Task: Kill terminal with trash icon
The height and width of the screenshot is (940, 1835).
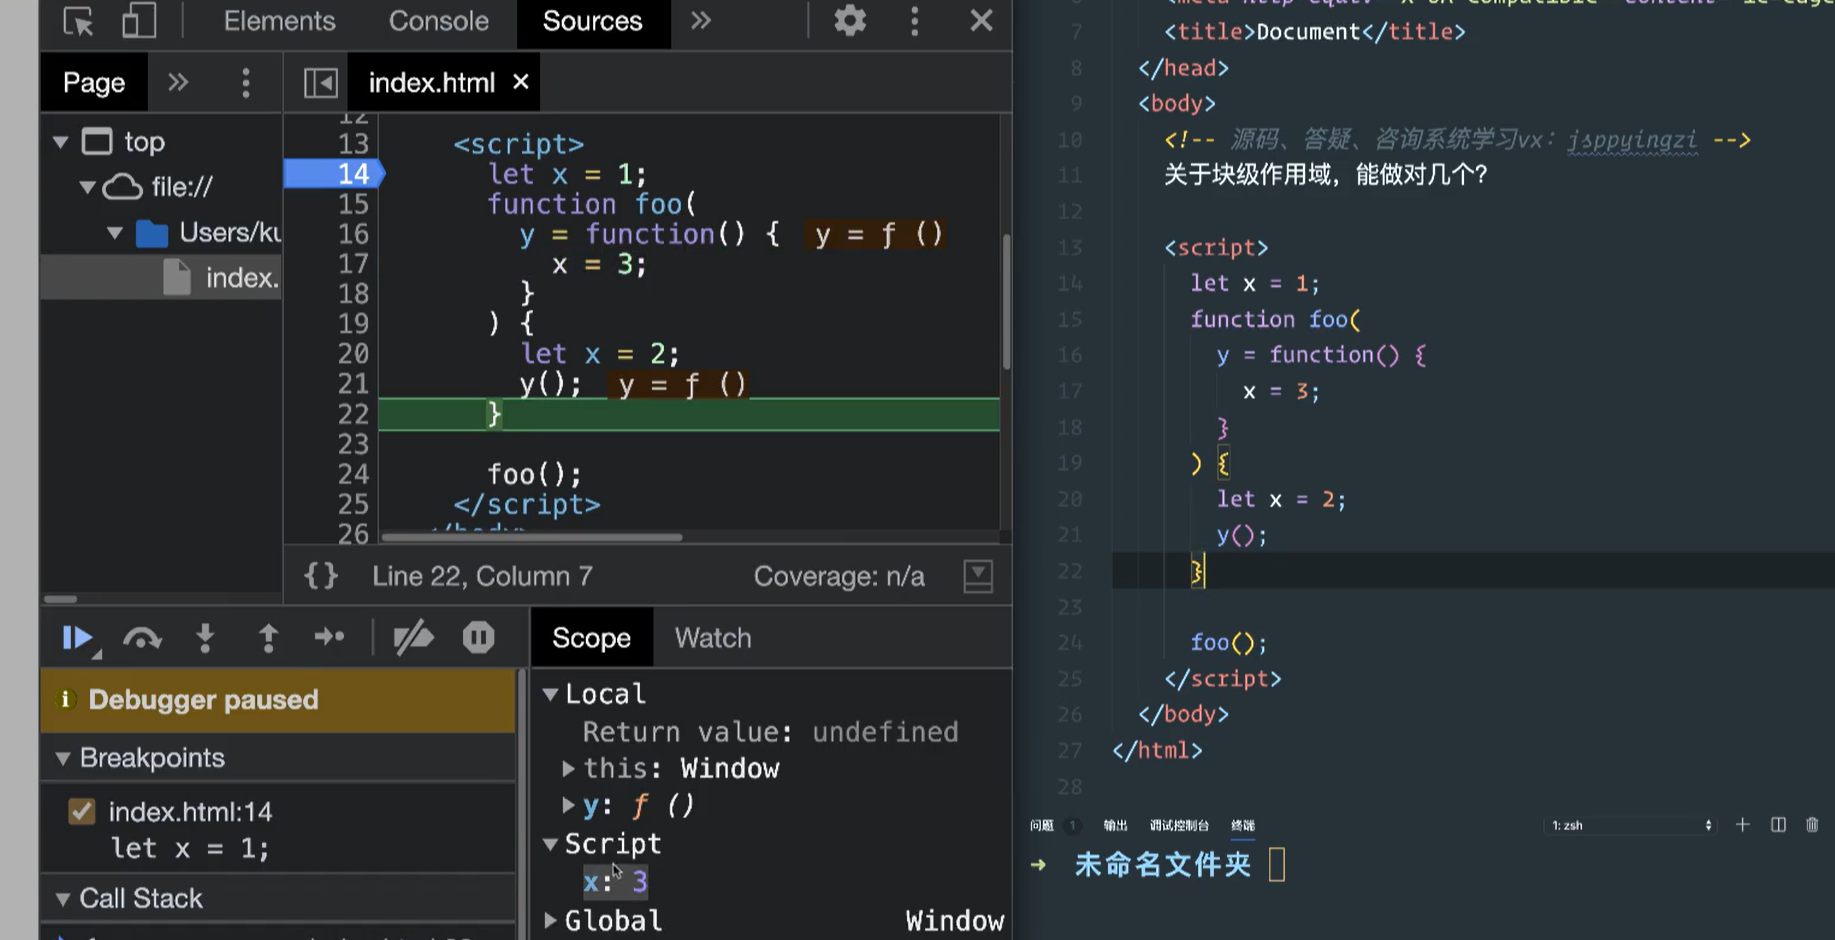Action: pyautogui.click(x=1812, y=824)
